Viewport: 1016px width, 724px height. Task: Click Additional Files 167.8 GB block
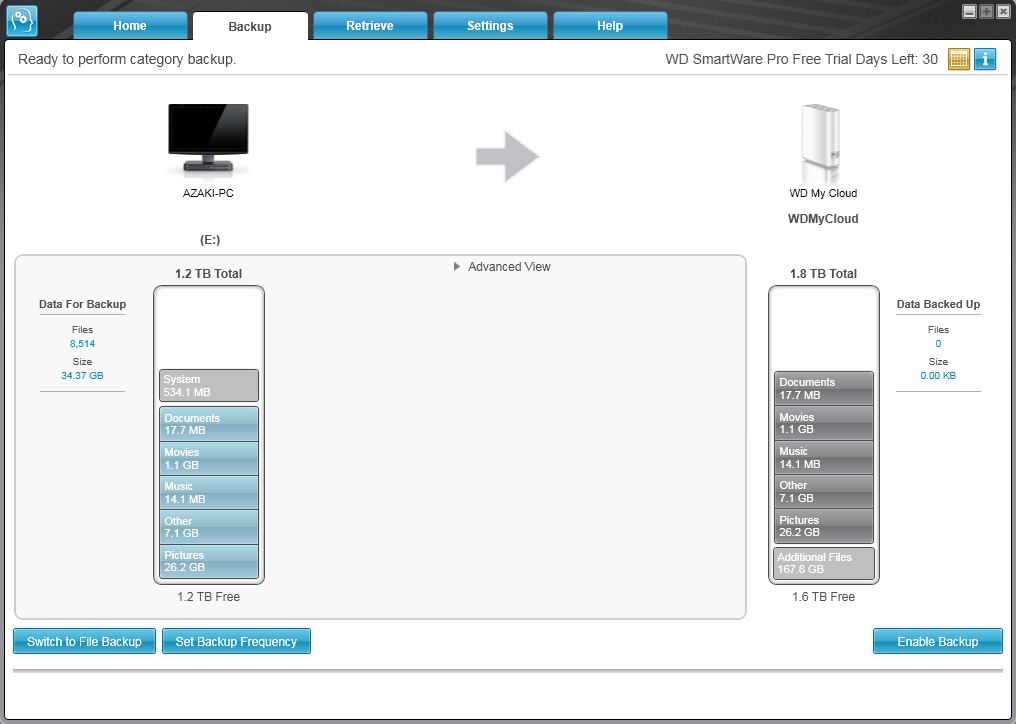coord(824,563)
